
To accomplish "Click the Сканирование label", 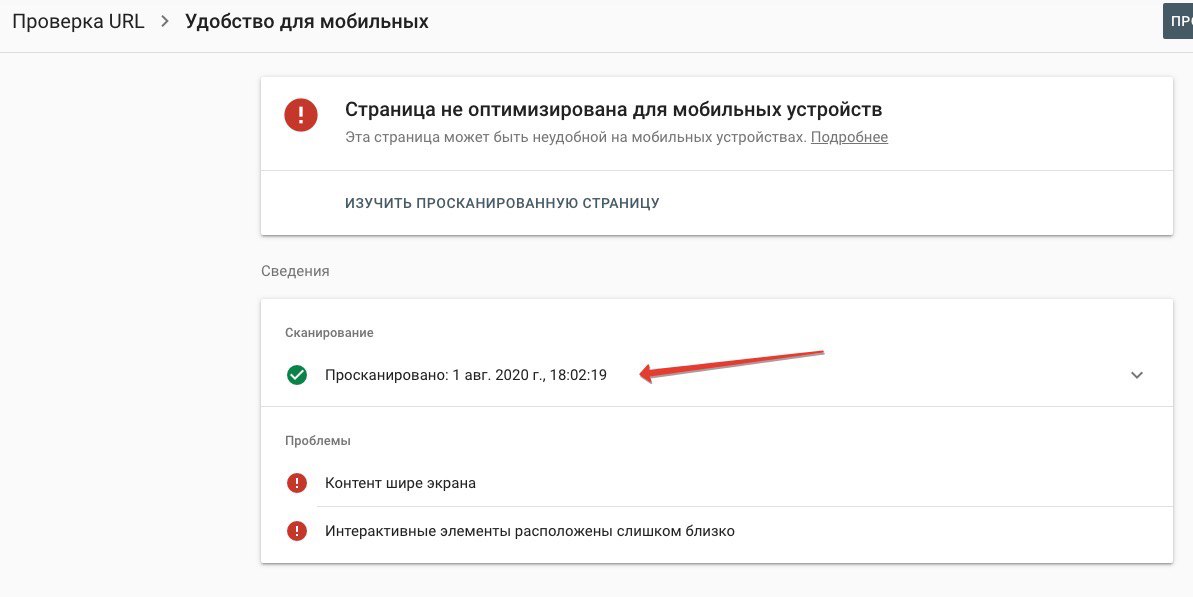I will pos(329,333).
